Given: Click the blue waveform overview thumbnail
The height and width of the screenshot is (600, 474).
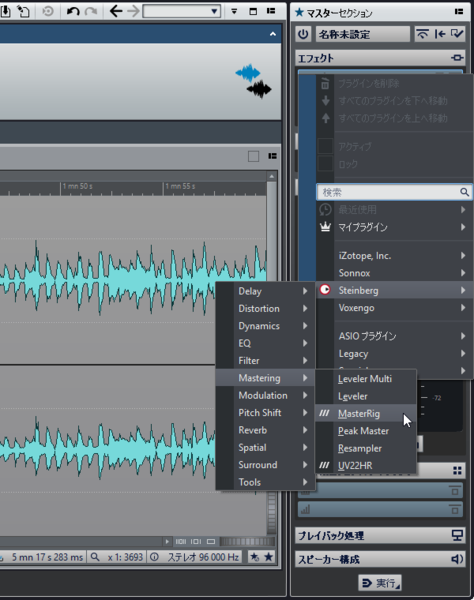Looking at the screenshot, I should pyautogui.click(x=248, y=73).
